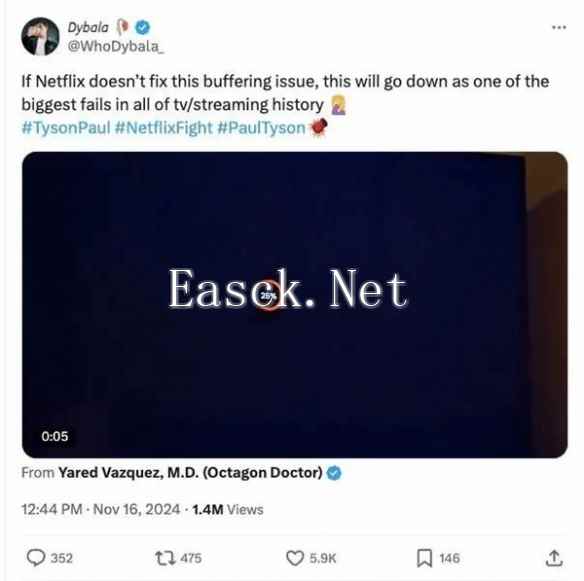Visit the @WhoDybala_ handle
584x581 pixels.
click(x=115, y=47)
